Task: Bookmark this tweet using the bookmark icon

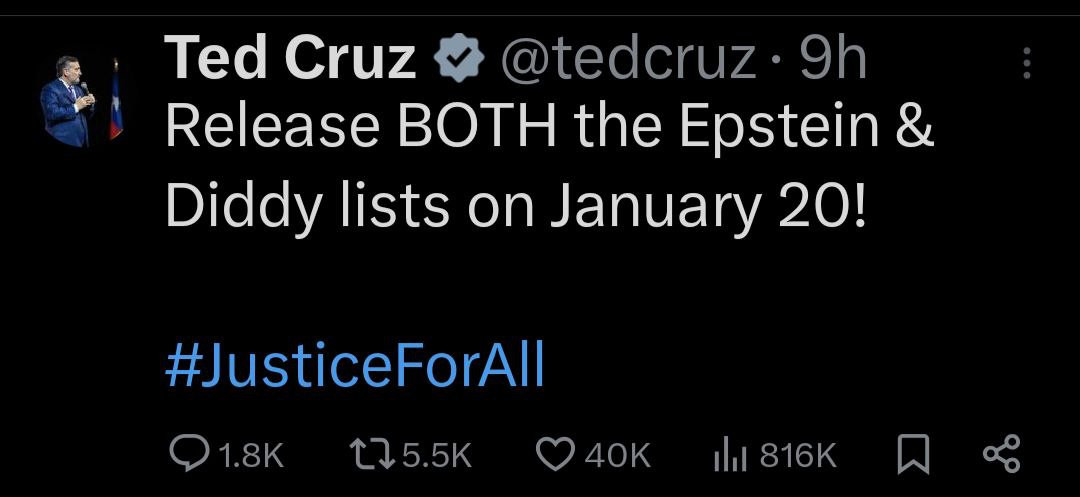Action: 911,456
